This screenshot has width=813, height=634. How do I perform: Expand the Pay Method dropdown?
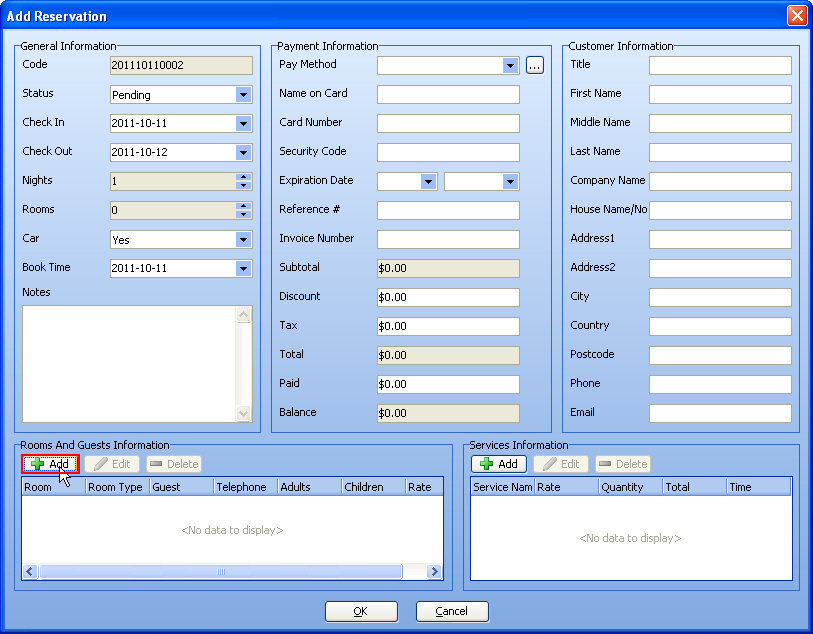(510, 66)
